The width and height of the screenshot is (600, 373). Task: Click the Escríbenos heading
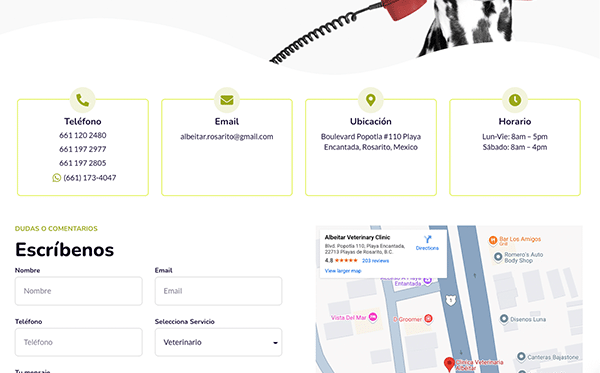[x=65, y=250]
